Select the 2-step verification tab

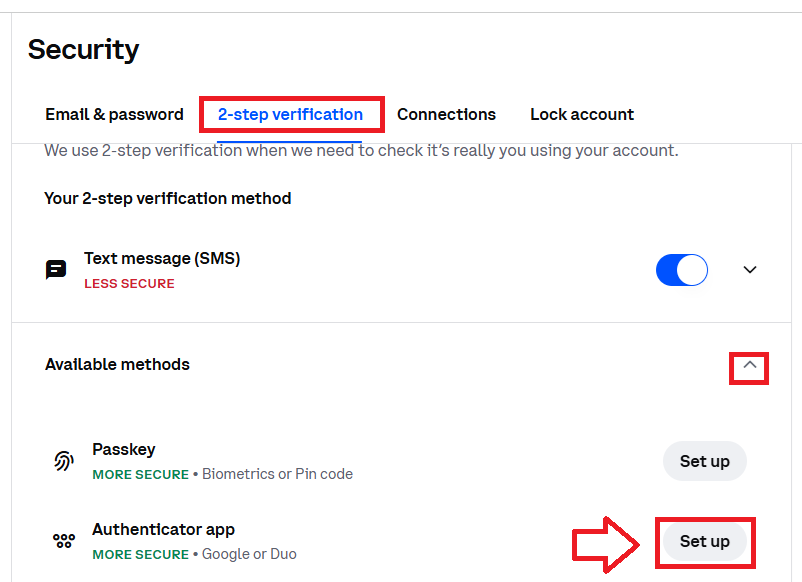[x=290, y=114]
